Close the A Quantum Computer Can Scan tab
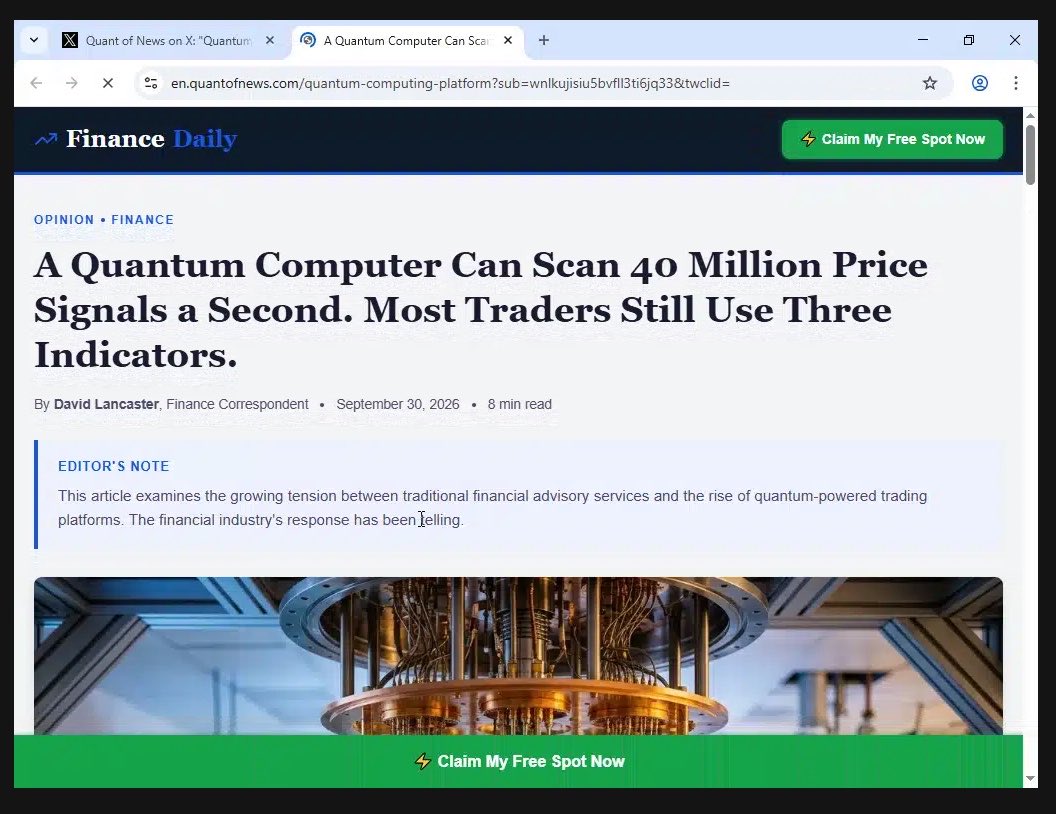Screen dimensions: 1056x814 (508, 40)
